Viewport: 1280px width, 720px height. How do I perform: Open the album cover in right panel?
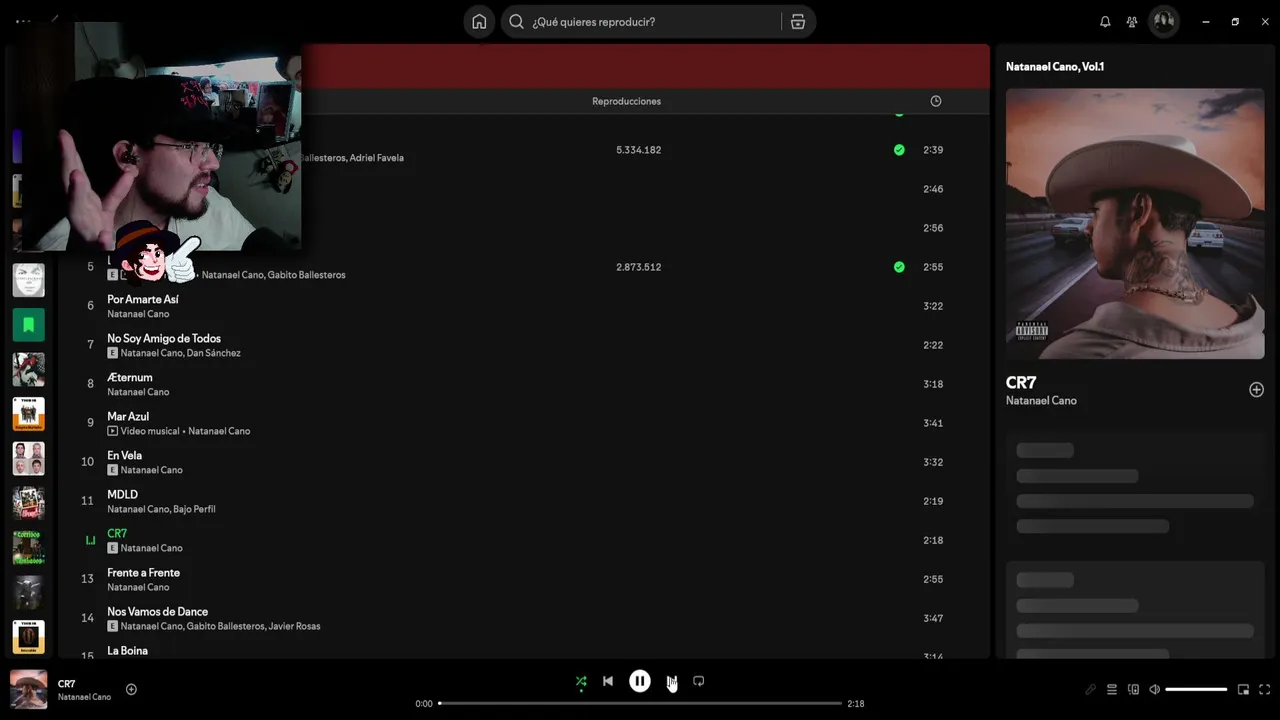(x=1135, y=223)
